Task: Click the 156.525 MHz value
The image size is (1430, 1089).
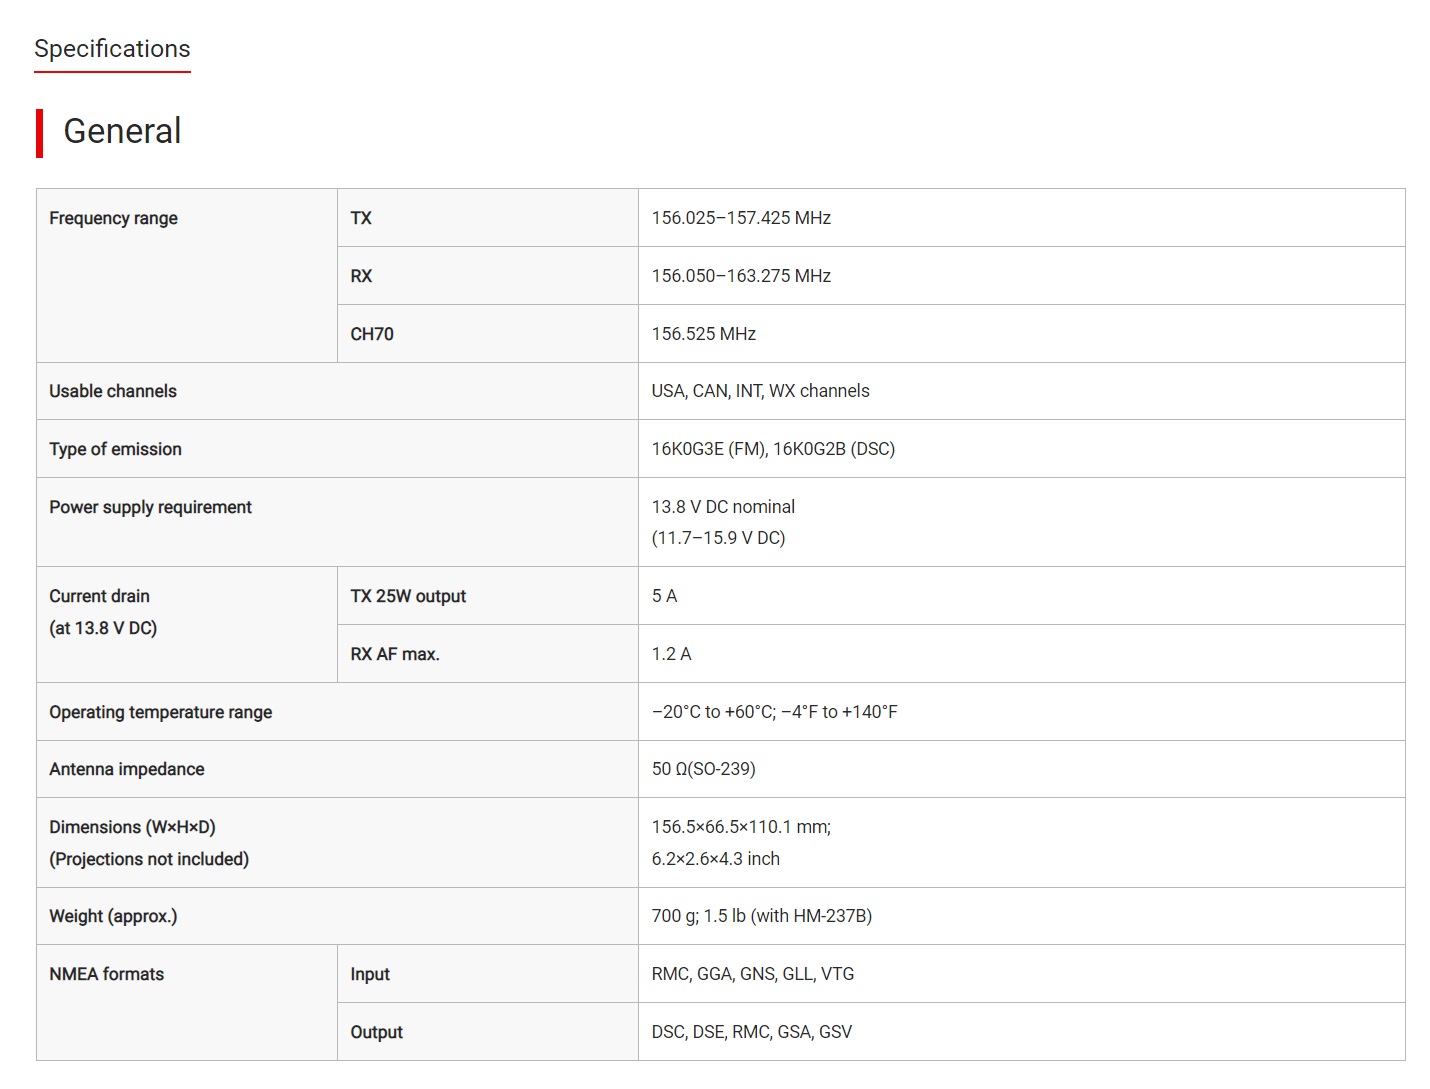Action: (703, 334)
